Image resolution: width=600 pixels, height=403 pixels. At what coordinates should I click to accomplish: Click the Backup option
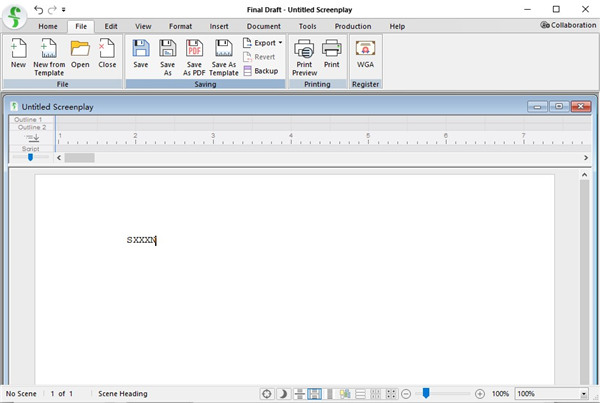click(260, 71)
